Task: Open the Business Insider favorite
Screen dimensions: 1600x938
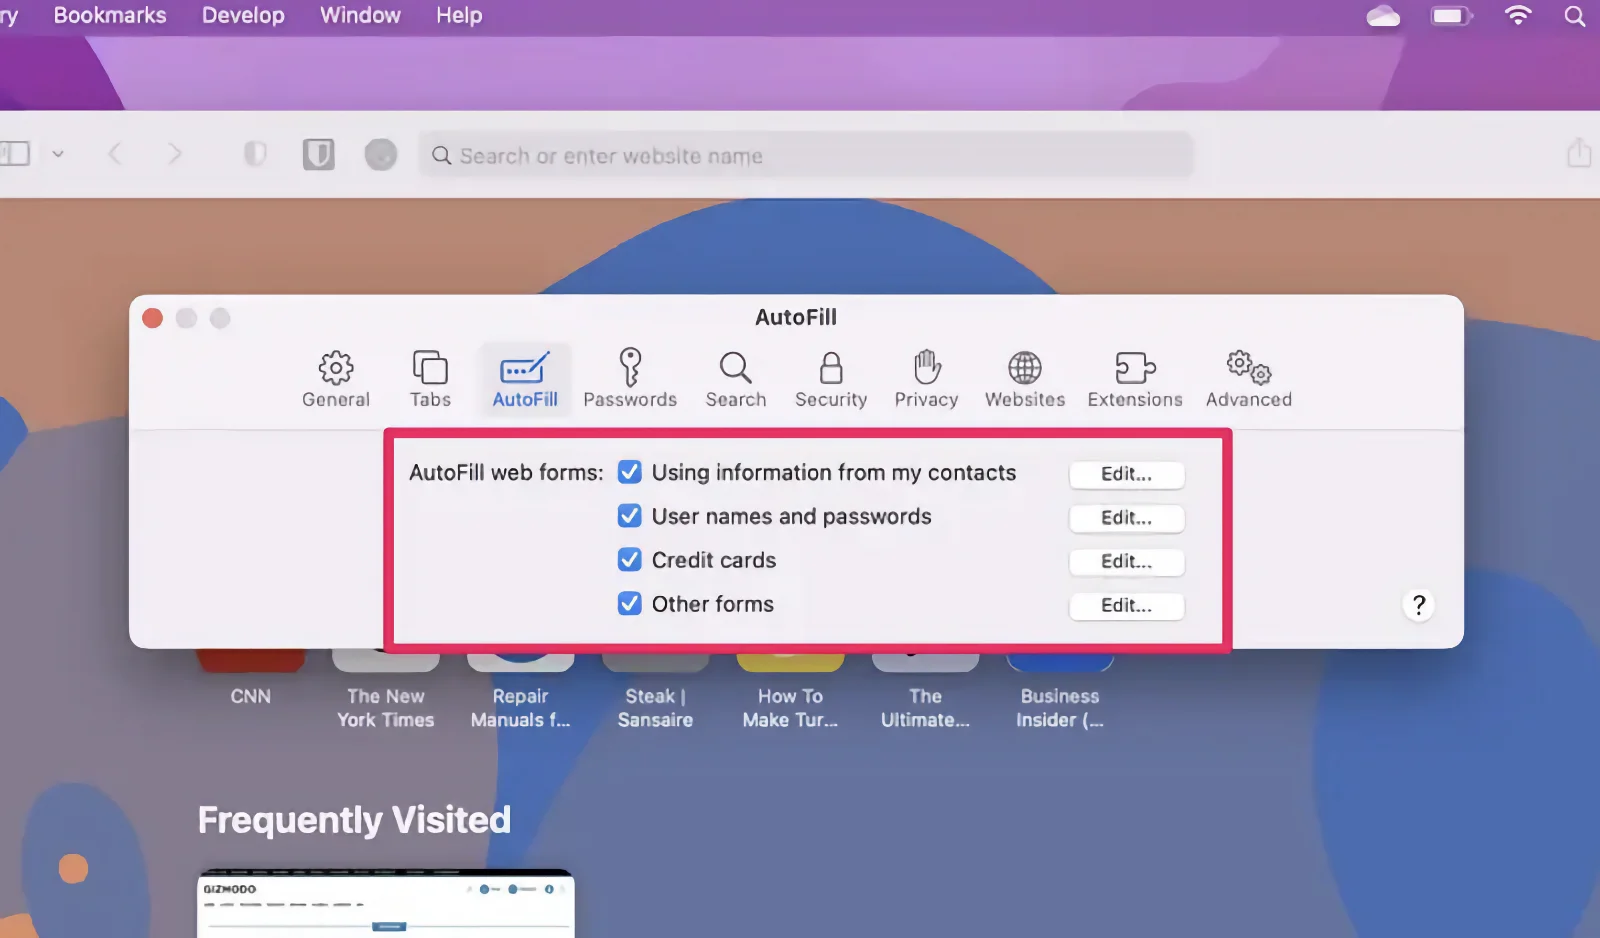Action: (x=1060, y=690)
